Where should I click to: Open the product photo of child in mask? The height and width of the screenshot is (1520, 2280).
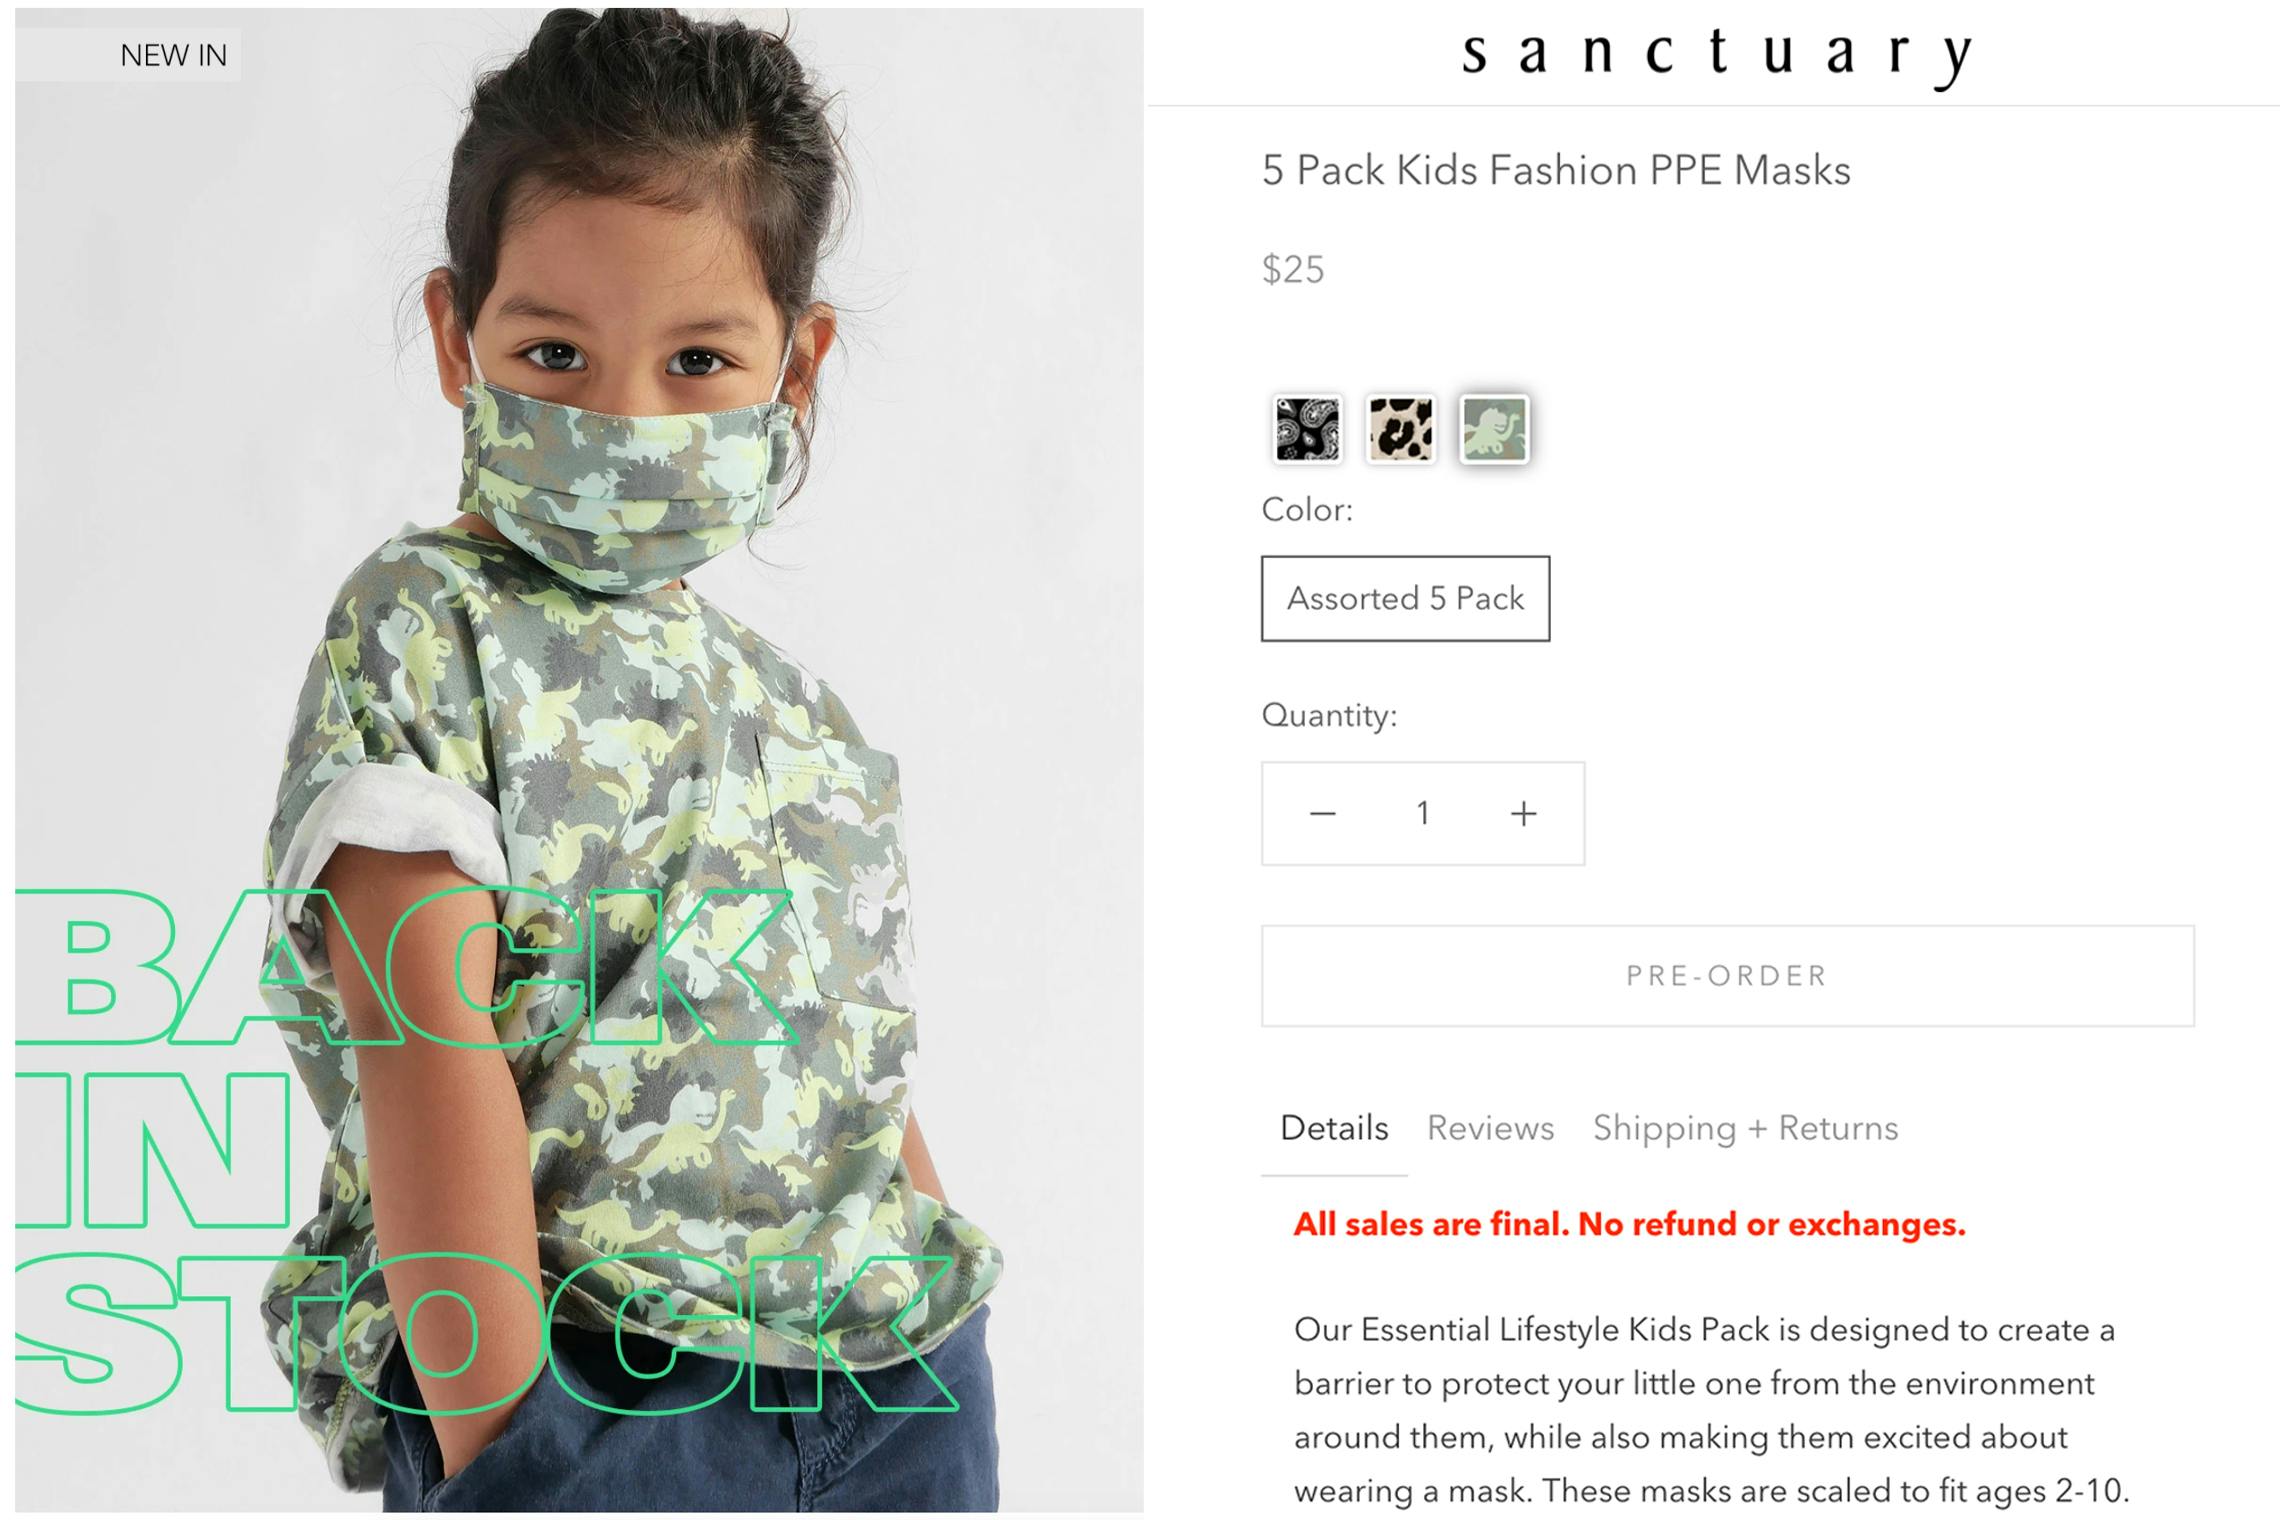pos(579,760)
